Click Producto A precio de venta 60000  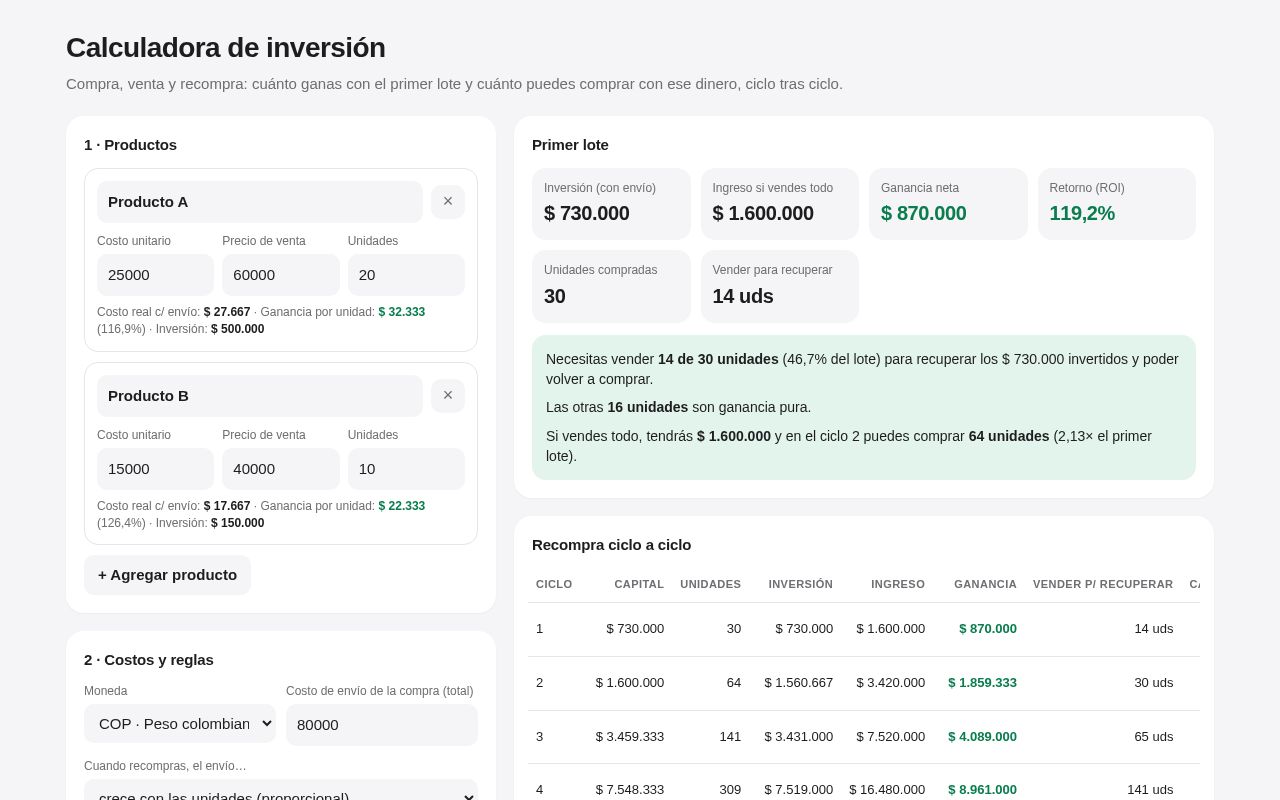coord(281,275)
